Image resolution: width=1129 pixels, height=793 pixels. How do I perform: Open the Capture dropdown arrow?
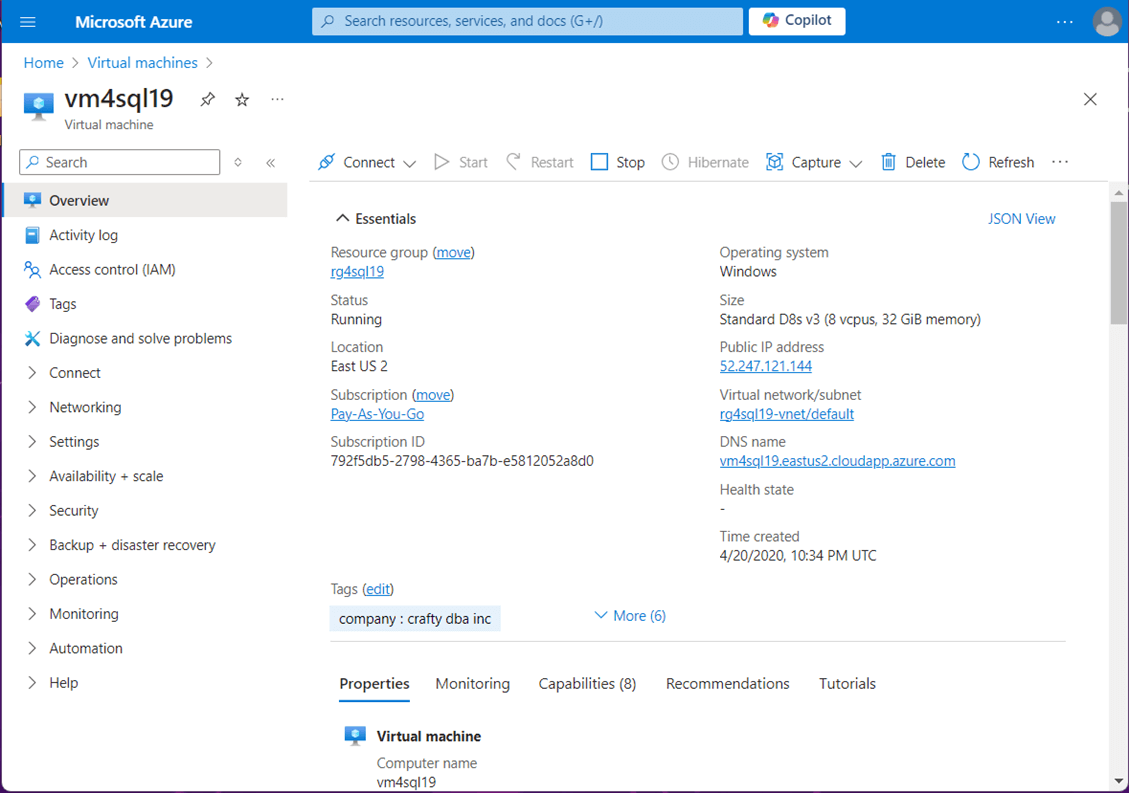pos(855,163)
